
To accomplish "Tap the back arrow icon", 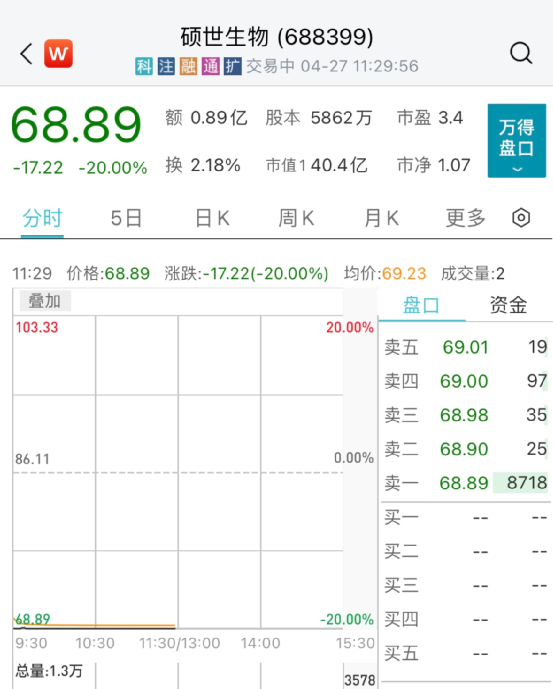I will [x=26, y=54].
